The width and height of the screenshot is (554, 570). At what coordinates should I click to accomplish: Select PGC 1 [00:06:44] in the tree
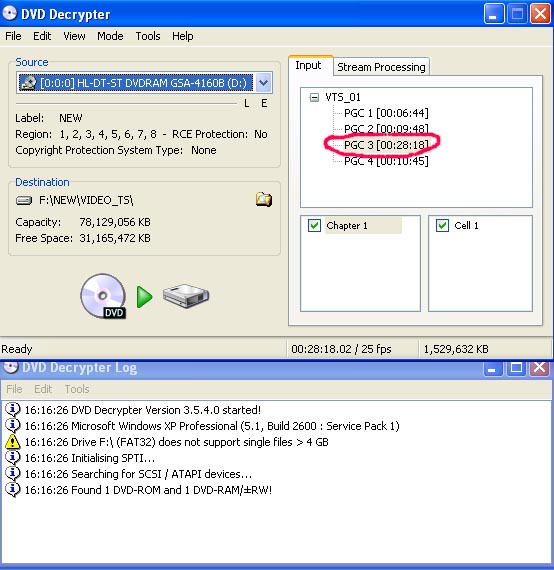(x=386, y=113)
